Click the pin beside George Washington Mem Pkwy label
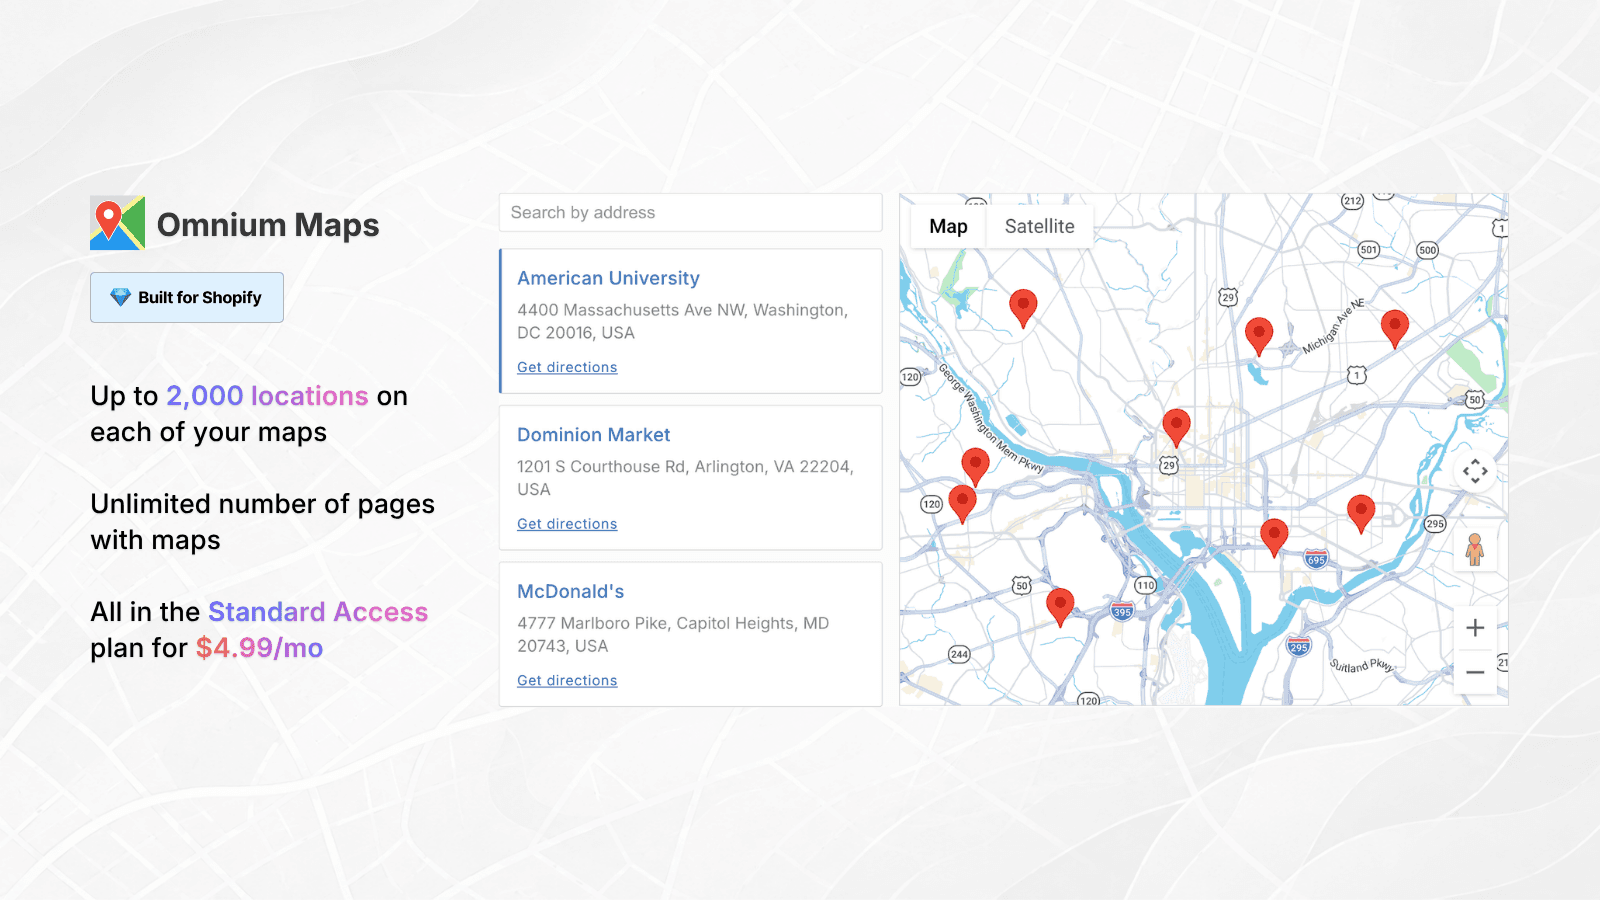 (975, 467)
